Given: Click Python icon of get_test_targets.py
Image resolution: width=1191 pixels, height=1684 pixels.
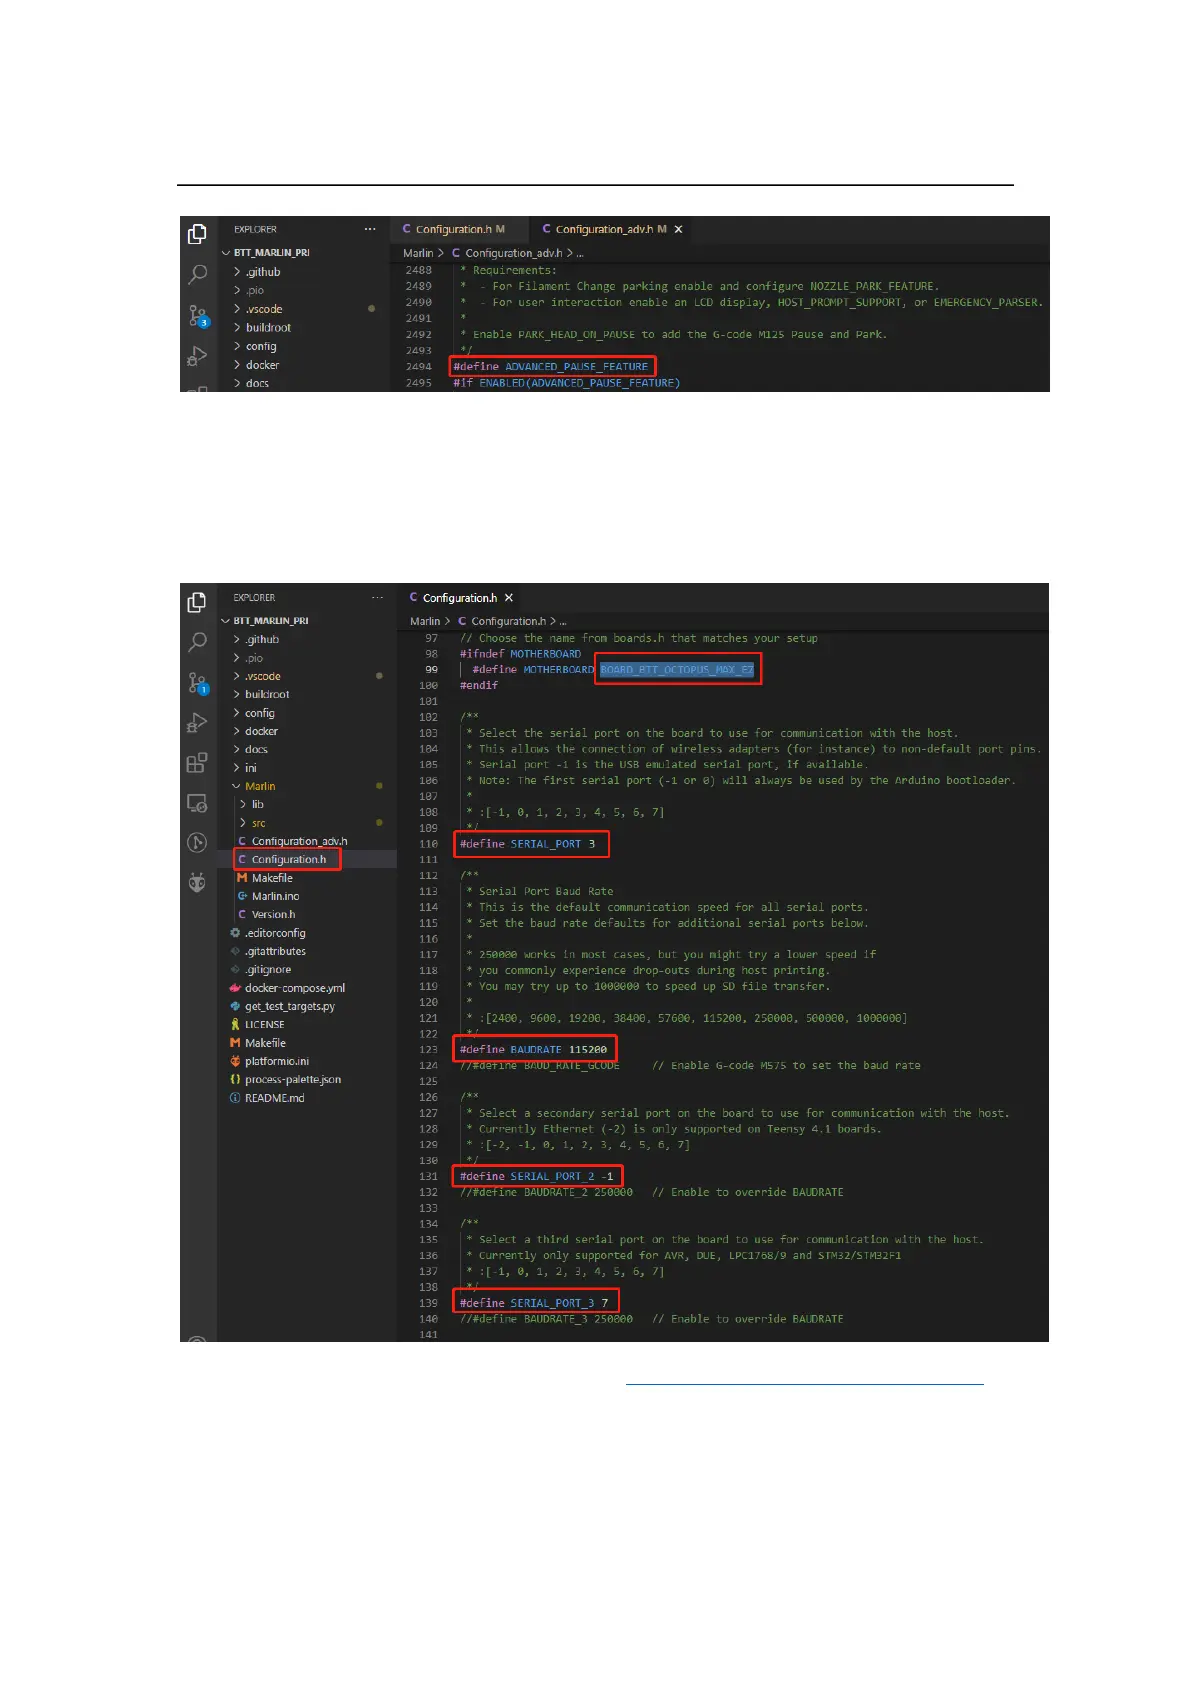Looking at the screenshot, I should coord(235,1006).
